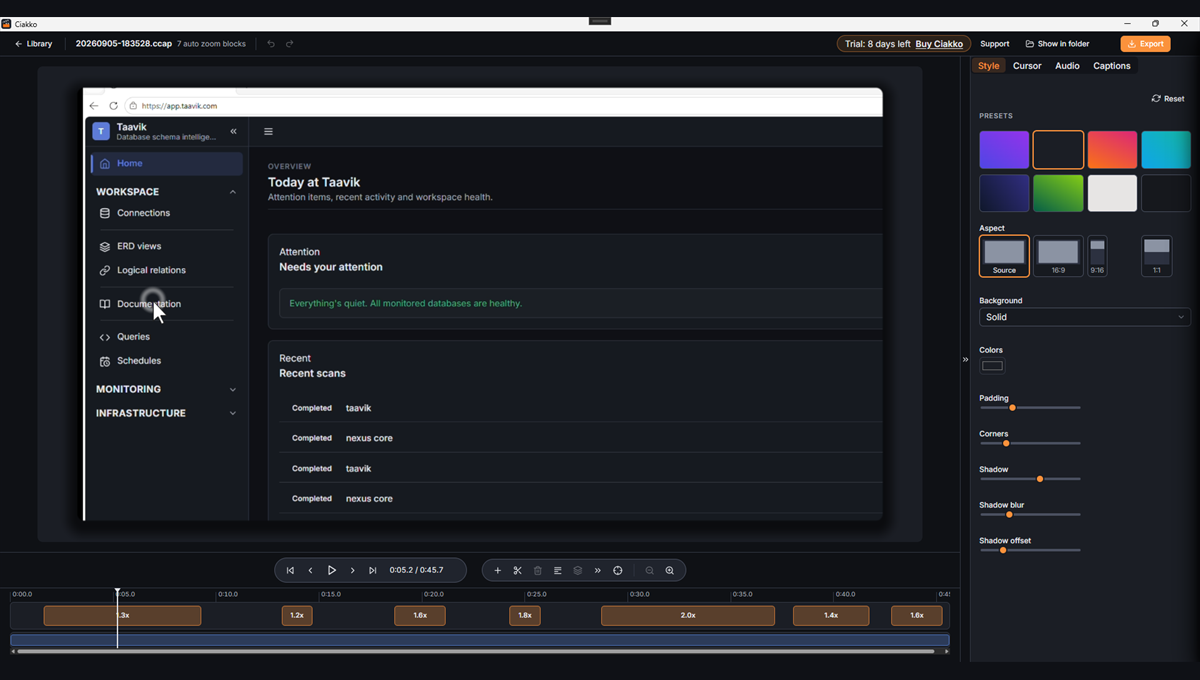Select the 1.2x zoom block on timeline
This screenshot has height=680, width=1200.
click(297, 616)
